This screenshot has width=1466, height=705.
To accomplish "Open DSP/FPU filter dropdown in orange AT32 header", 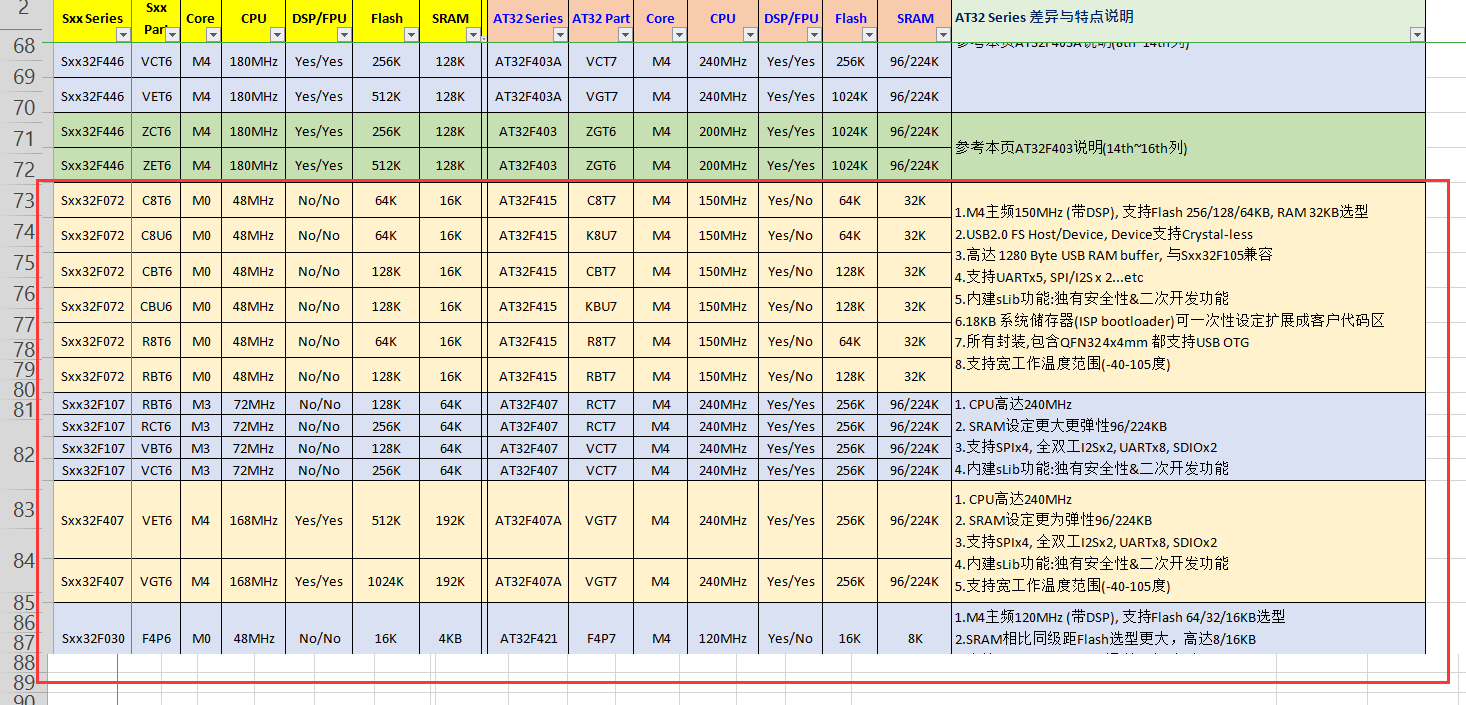I will coord(814,35).
